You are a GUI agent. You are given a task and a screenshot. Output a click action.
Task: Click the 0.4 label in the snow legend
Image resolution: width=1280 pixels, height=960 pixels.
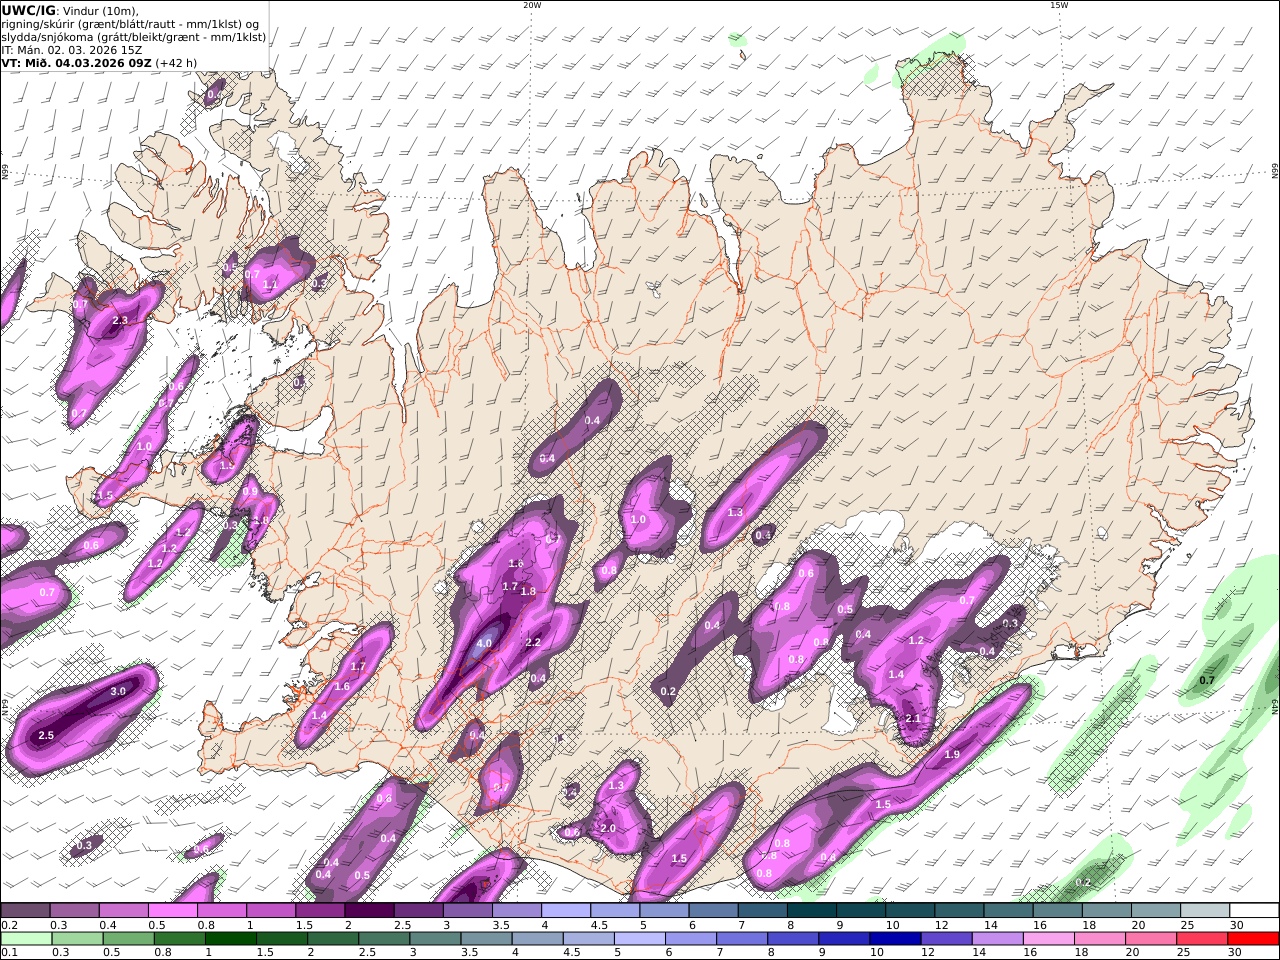[107, 925]
